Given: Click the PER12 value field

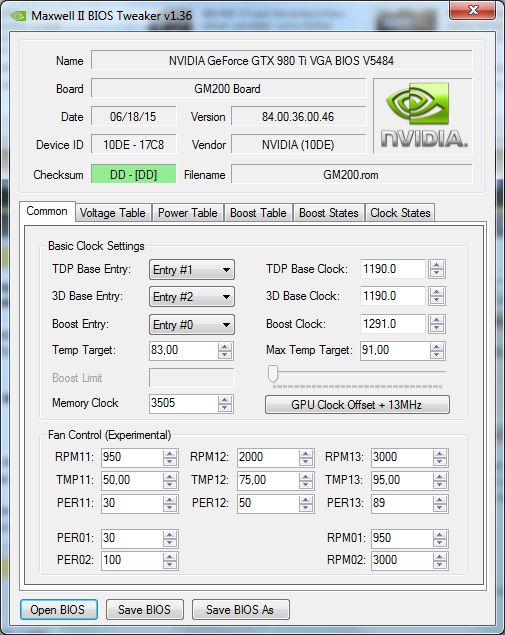Looking at the screenshot, I should click(268, 503).
